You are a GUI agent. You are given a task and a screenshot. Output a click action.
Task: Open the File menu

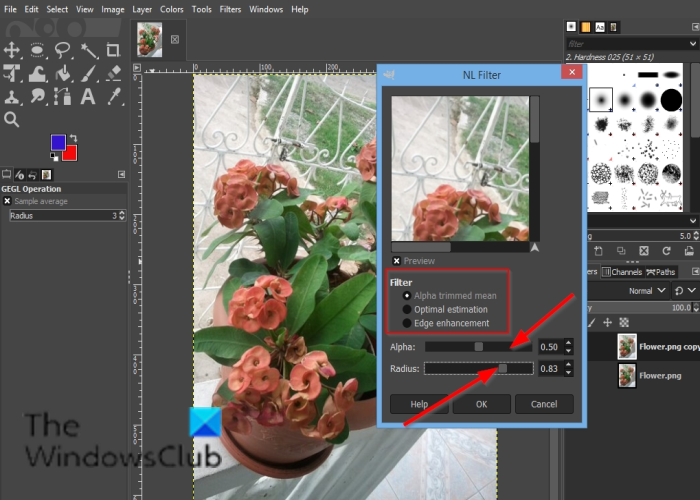pos(10,9)
